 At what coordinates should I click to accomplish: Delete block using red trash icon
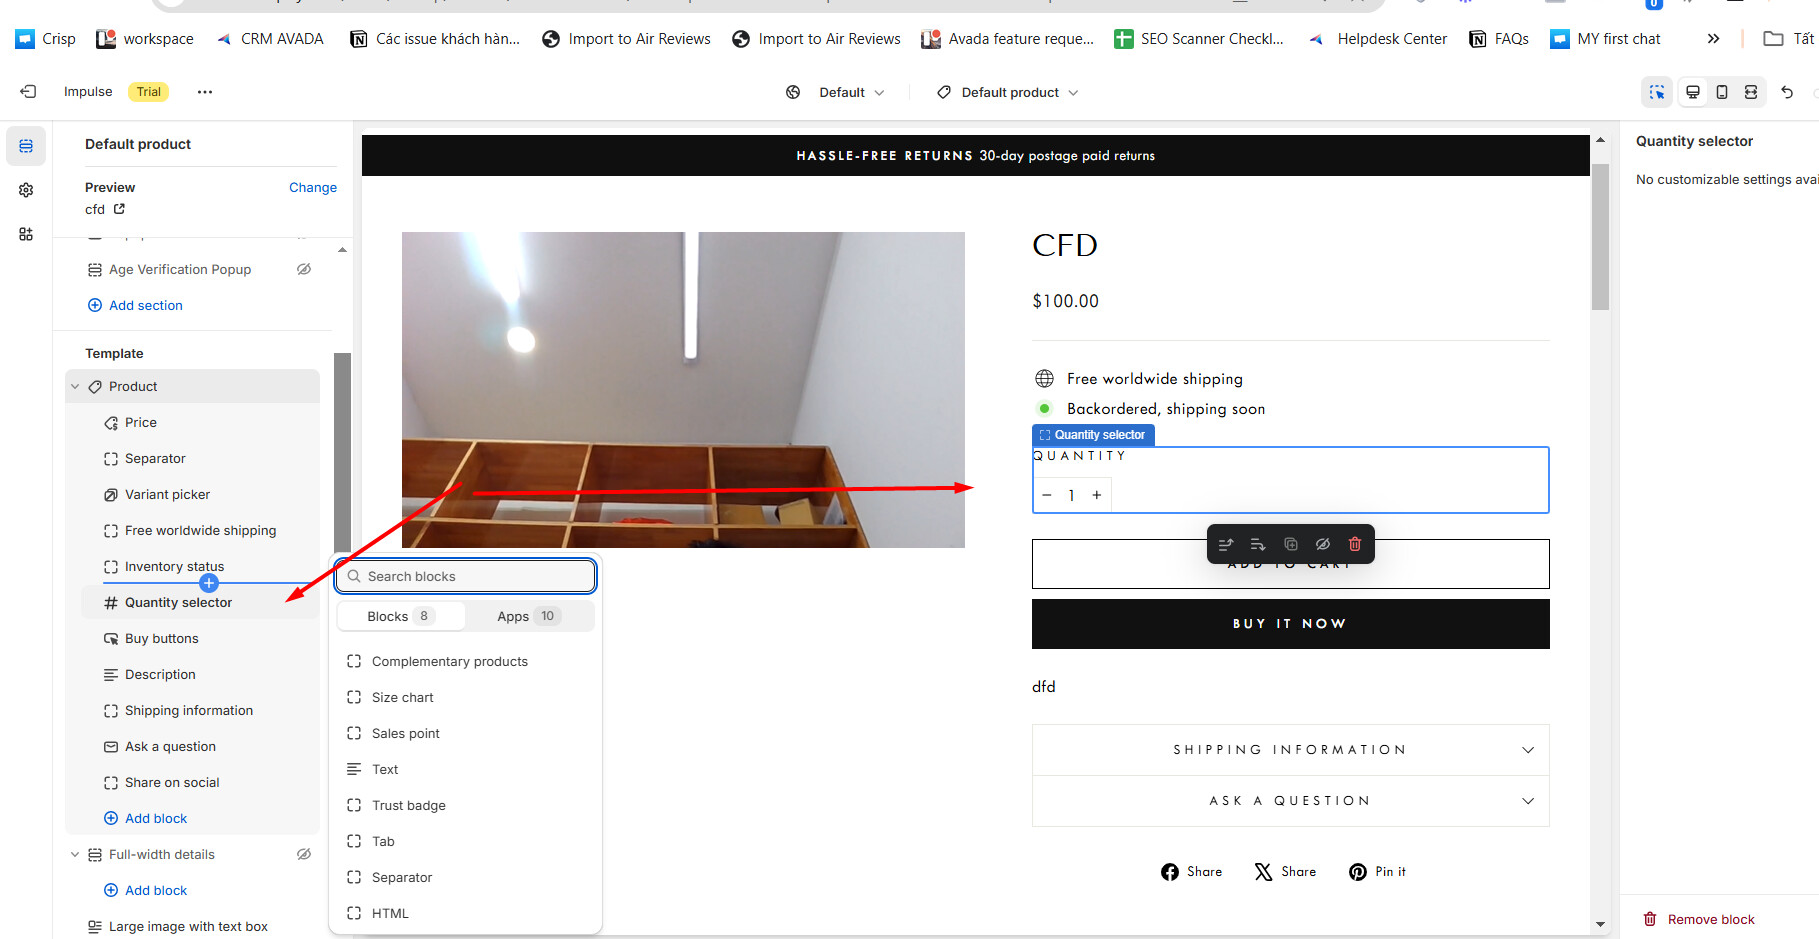(1355, 544)
